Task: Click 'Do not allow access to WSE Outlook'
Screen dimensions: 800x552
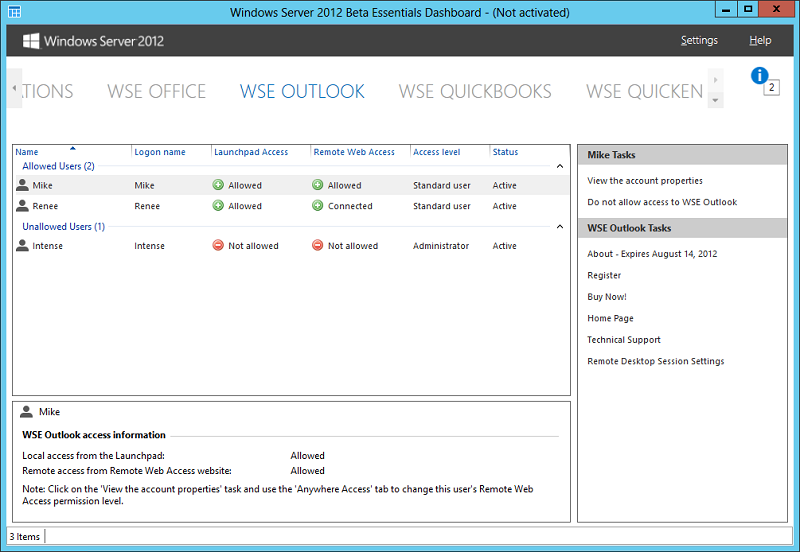Action: point(662,202)
